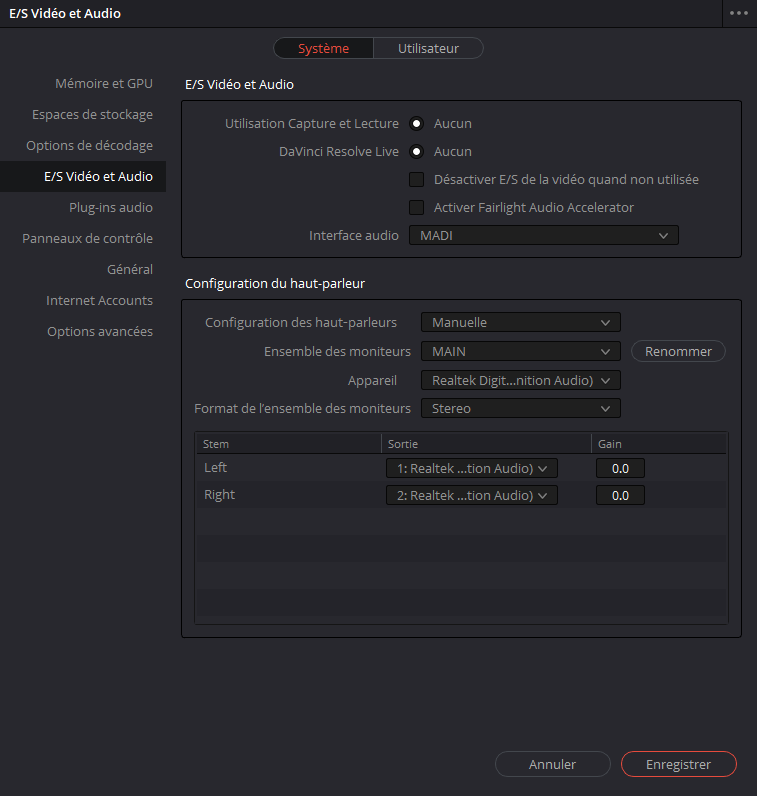757x796 pixels.
Task: Open Espaces de stockage section
Action: 92,114
